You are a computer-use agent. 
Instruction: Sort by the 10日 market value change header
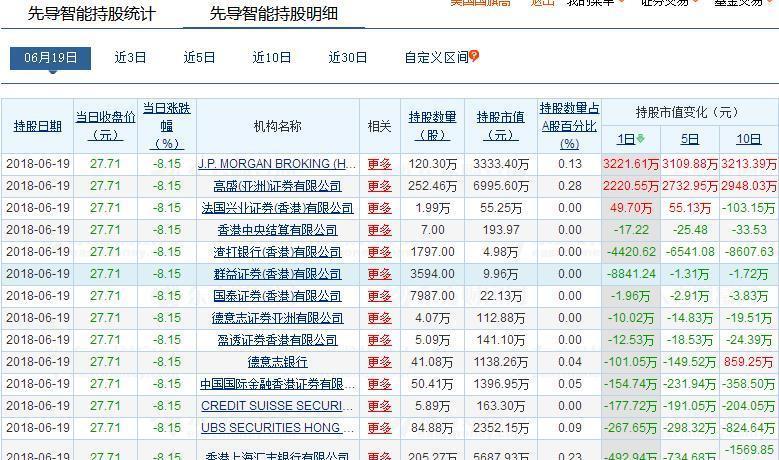pyautogui.click(x=749, y=139)
